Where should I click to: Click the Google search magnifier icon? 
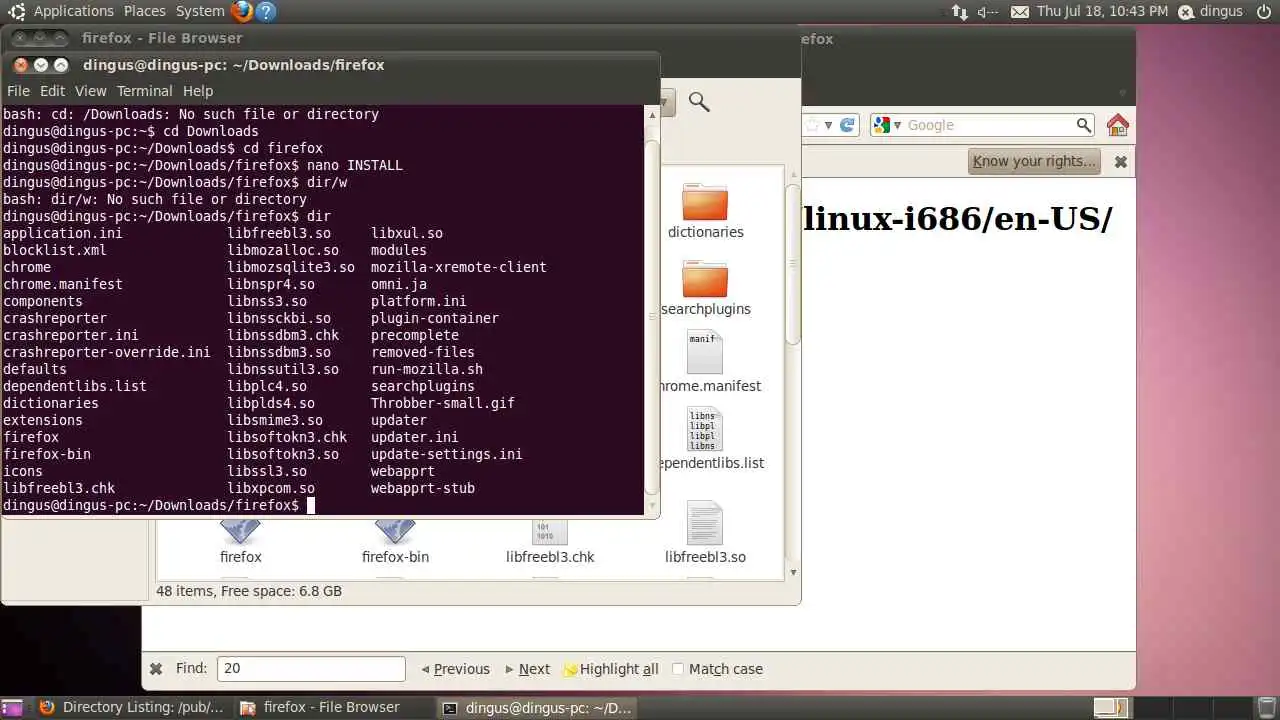[1084, 125]
